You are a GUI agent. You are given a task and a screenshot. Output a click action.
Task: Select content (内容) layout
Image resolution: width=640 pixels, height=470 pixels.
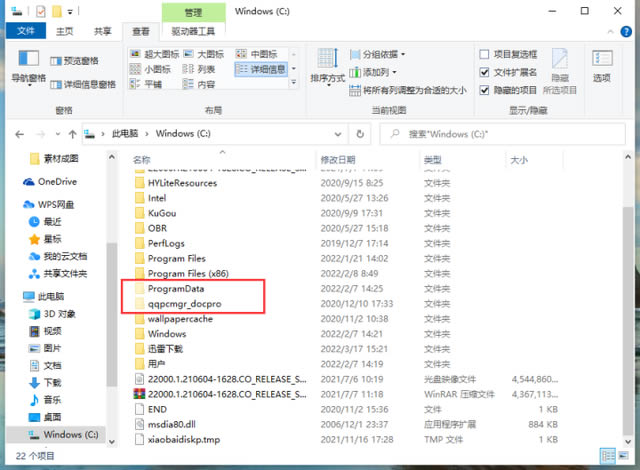click(x=198, y=84)
